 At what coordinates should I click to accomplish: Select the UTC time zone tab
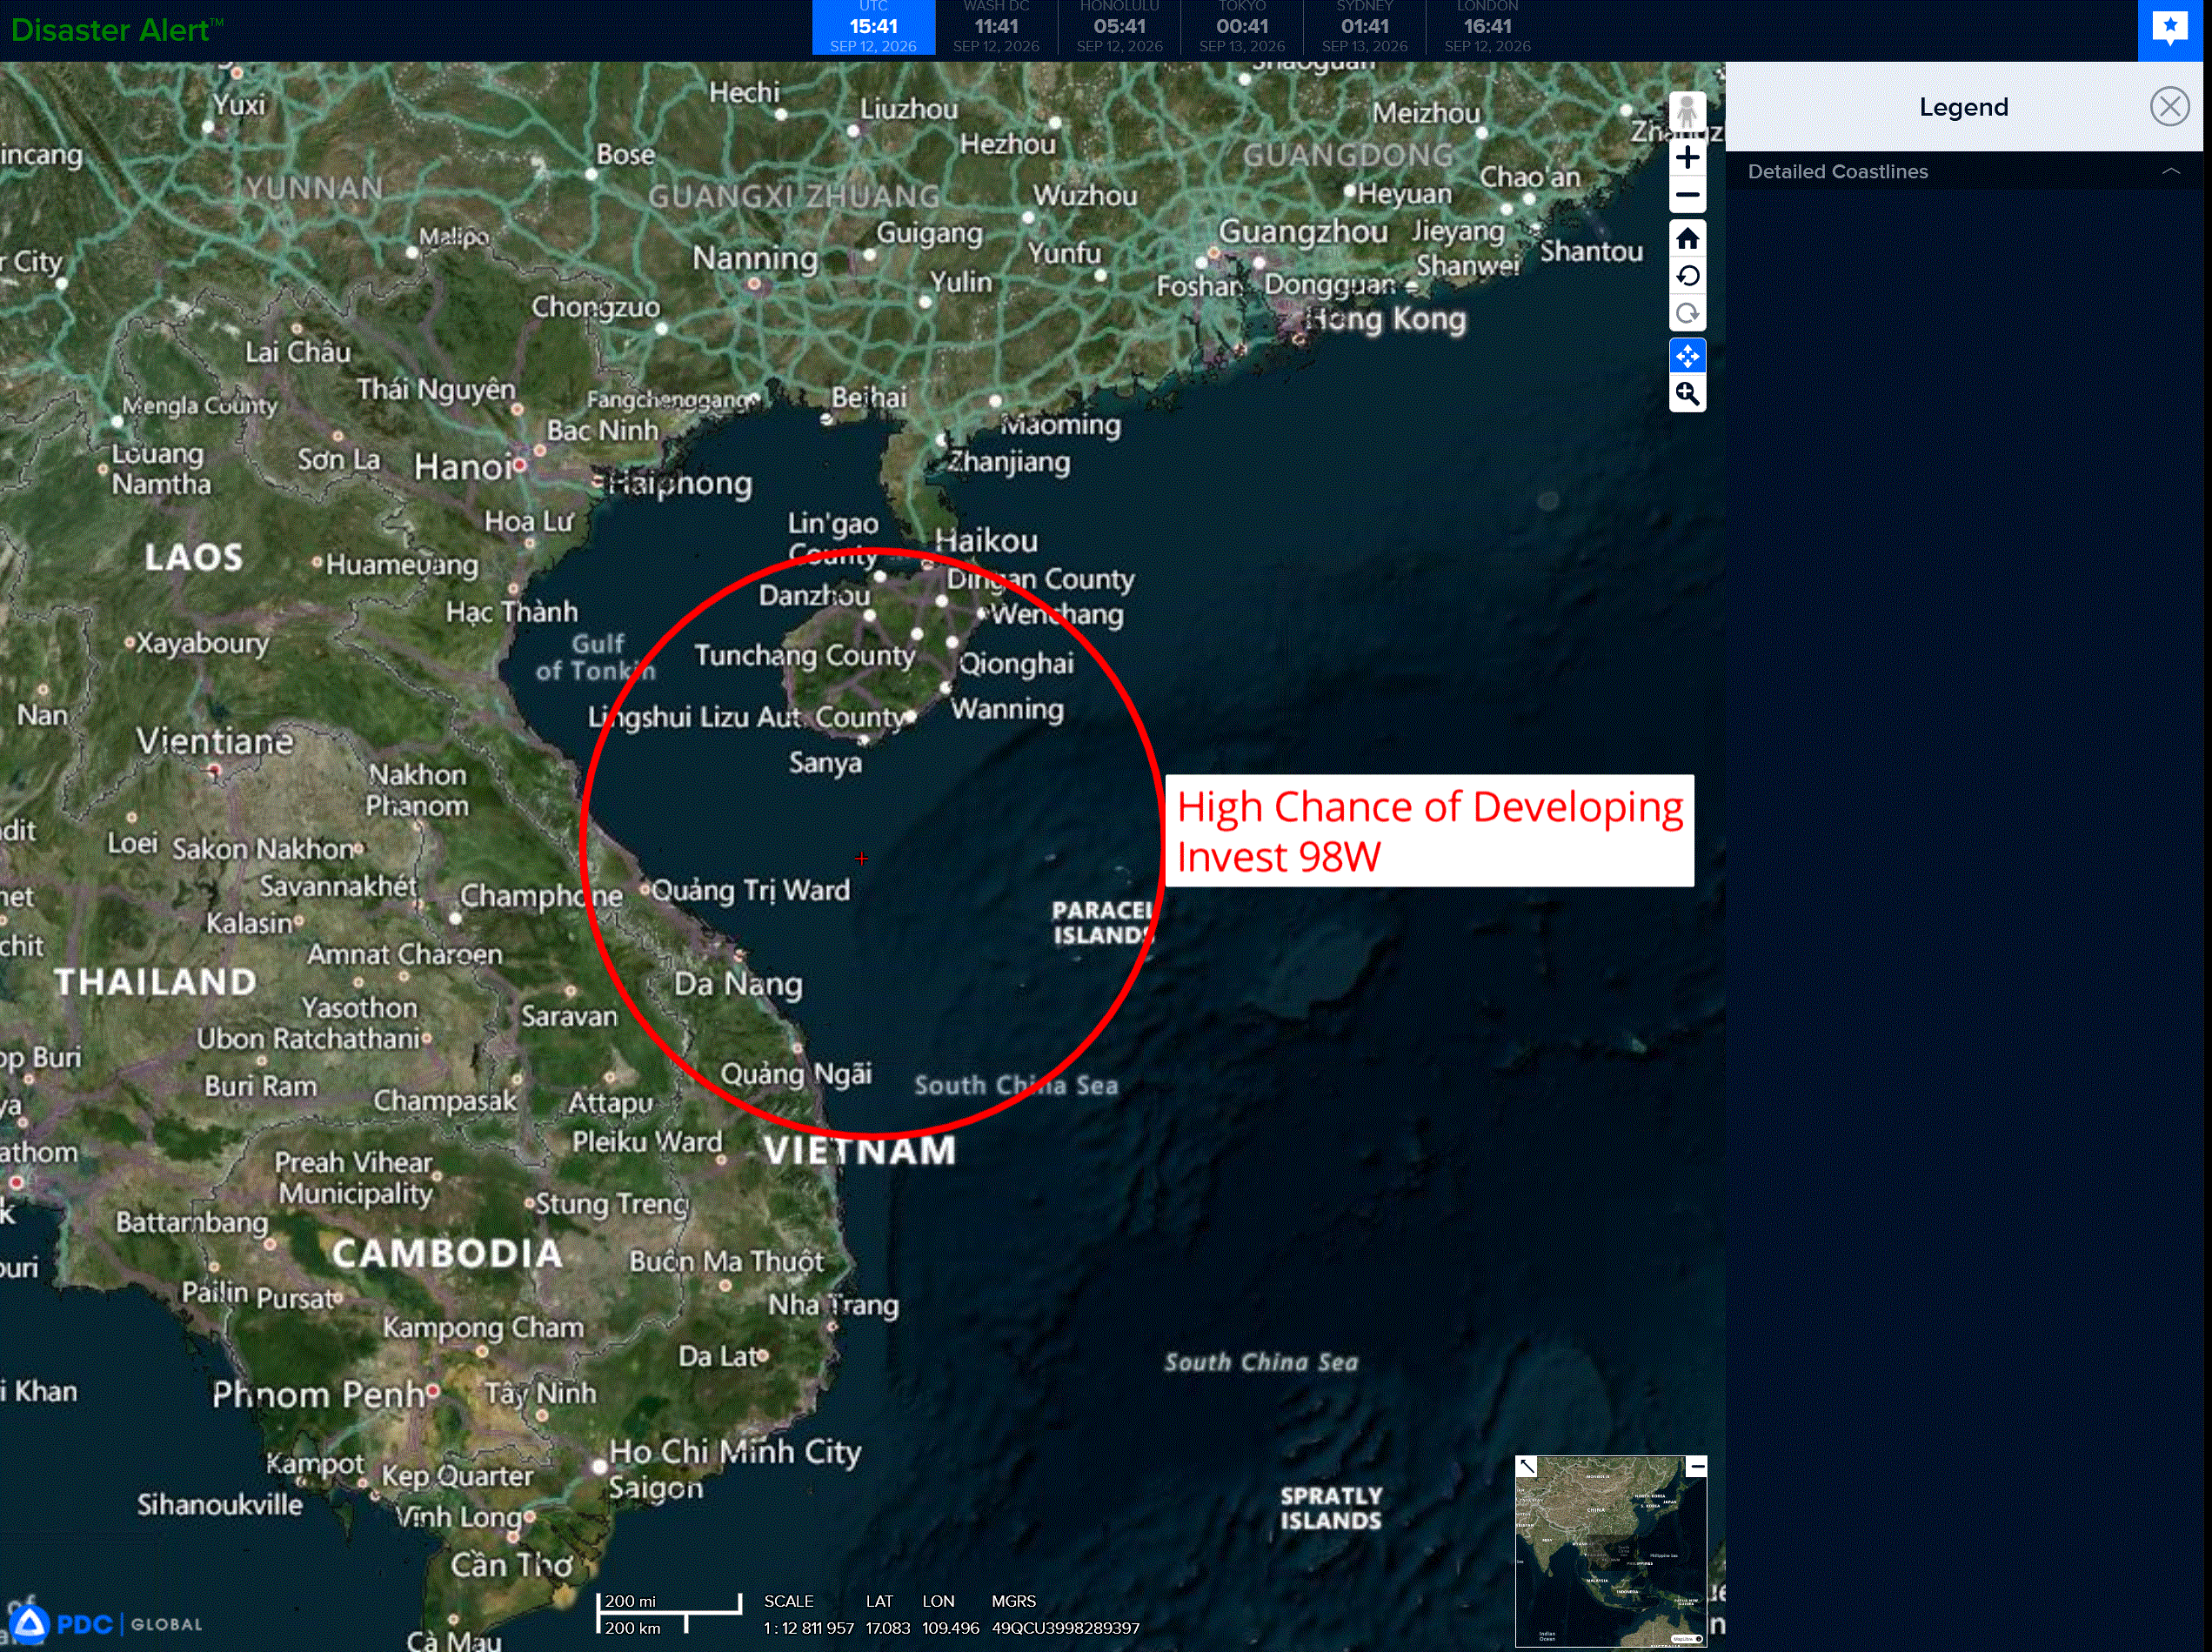coord(873,27)
